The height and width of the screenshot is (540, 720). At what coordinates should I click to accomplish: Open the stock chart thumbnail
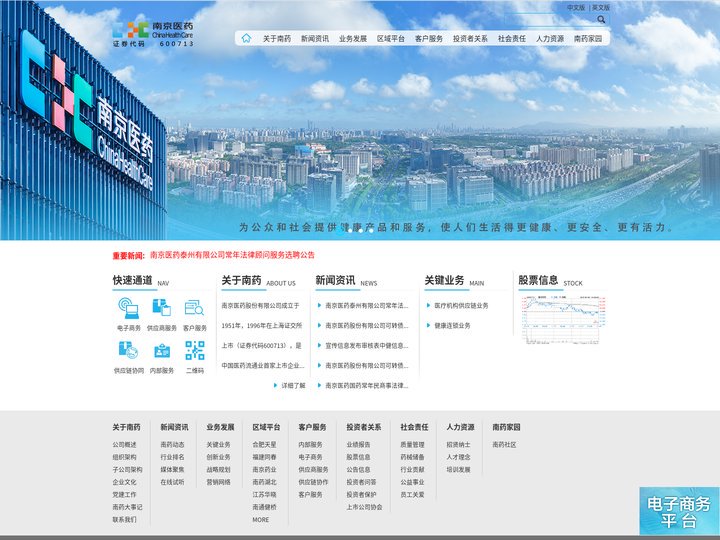563,320
